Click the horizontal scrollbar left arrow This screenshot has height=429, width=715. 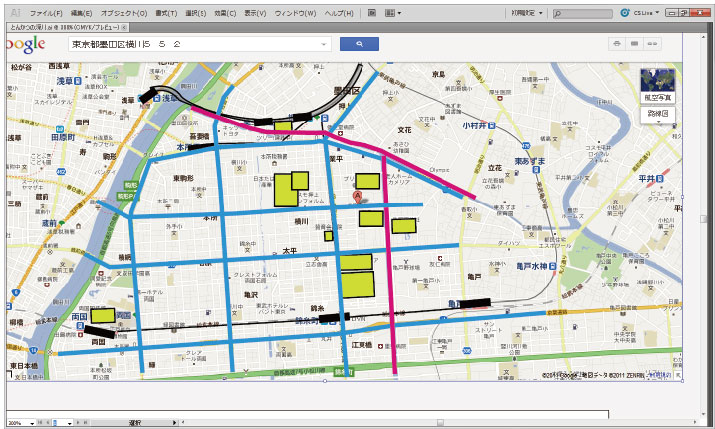click(183, 423)
